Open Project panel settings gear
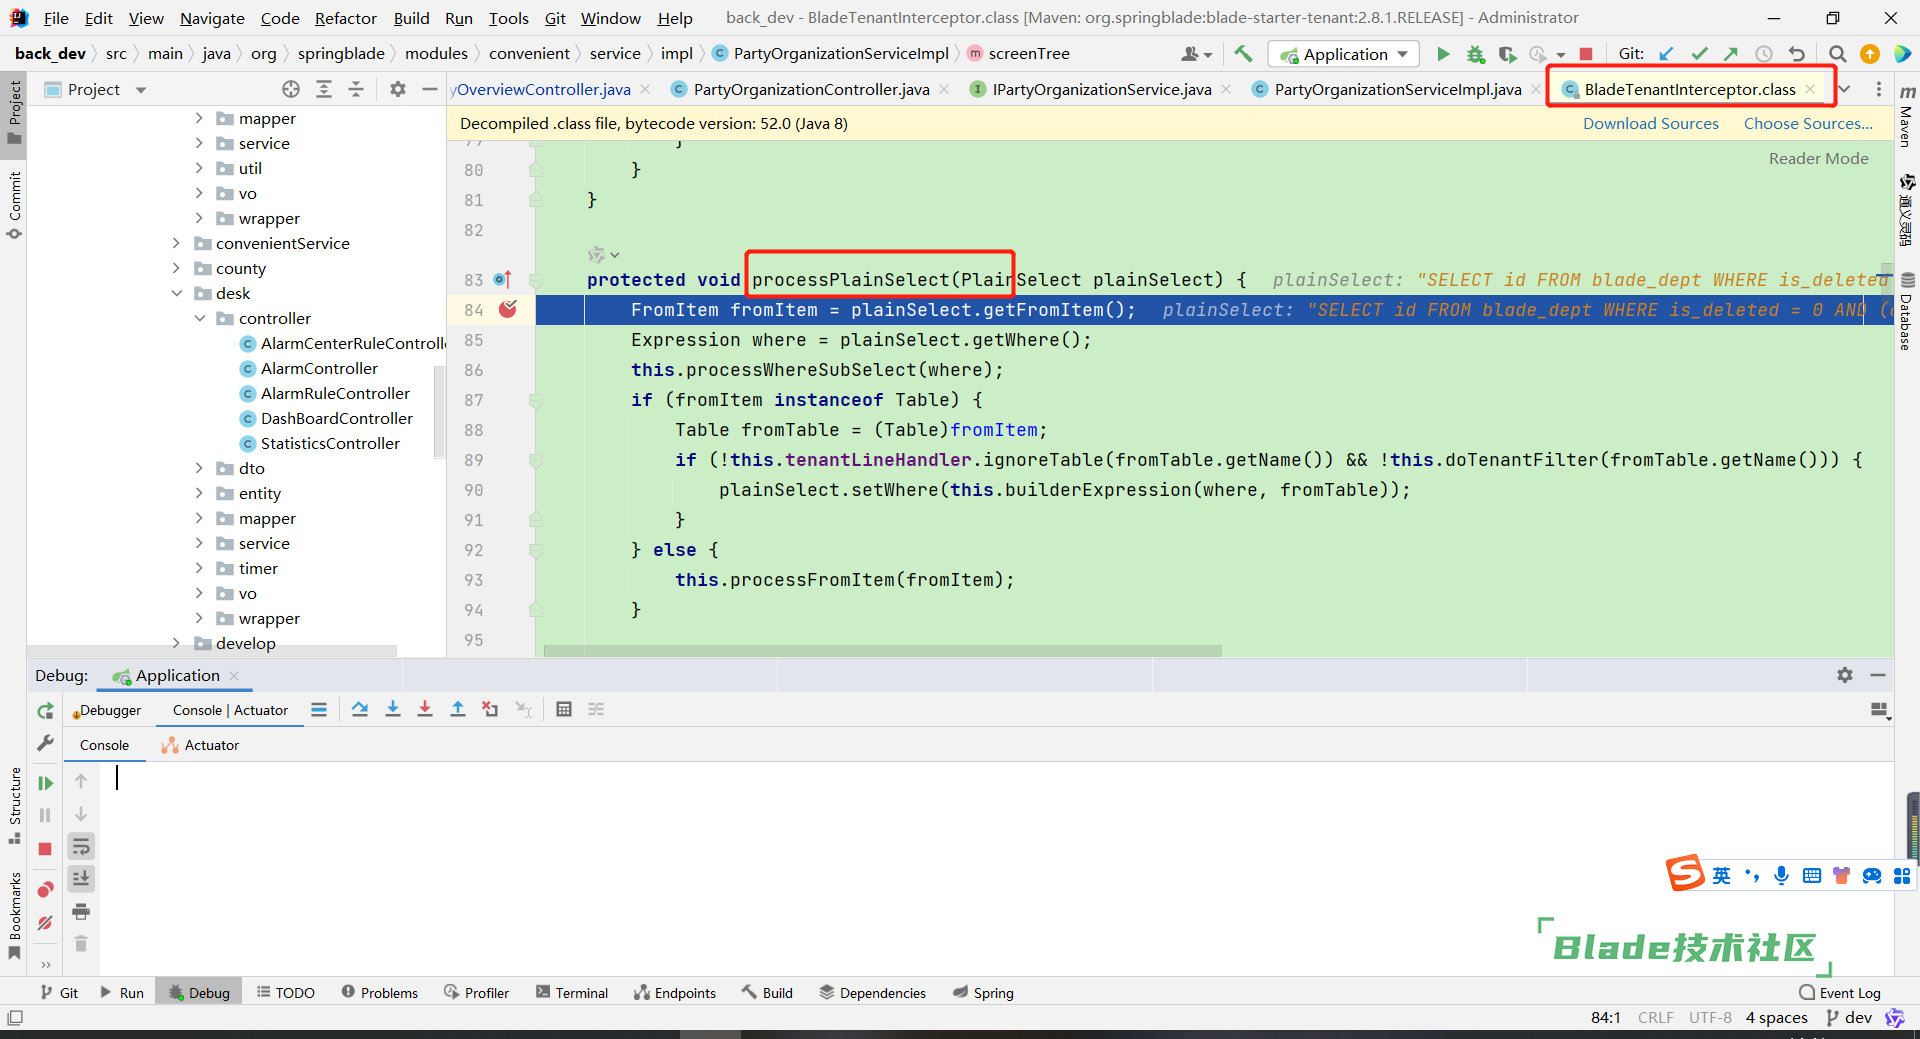Viewport: 1920px width, 1039px height. (398, 89)
